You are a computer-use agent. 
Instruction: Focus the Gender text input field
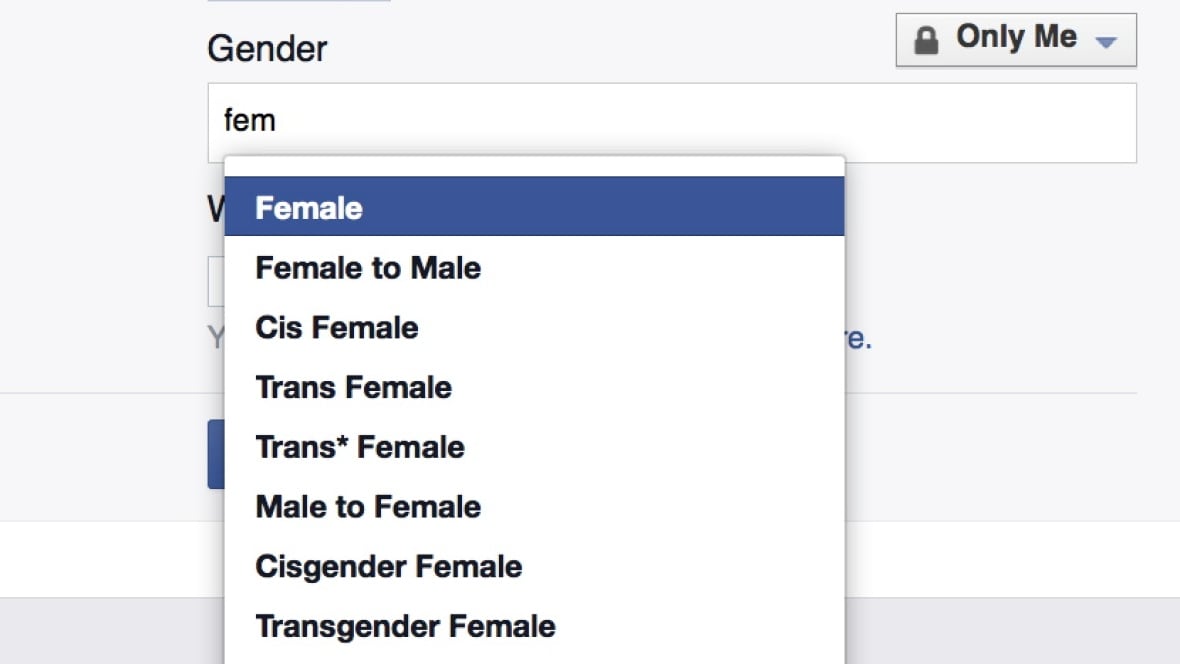670,122
